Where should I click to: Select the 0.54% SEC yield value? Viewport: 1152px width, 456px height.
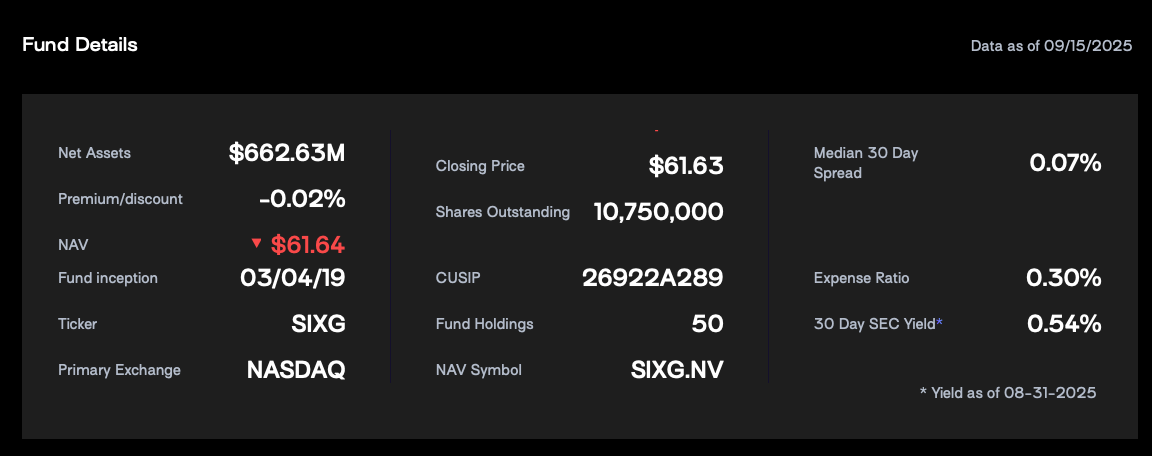tap(1064, 324)
